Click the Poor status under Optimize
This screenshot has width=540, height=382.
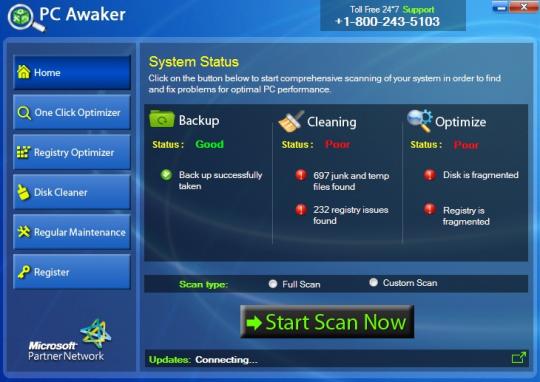[x=466, y=145]
